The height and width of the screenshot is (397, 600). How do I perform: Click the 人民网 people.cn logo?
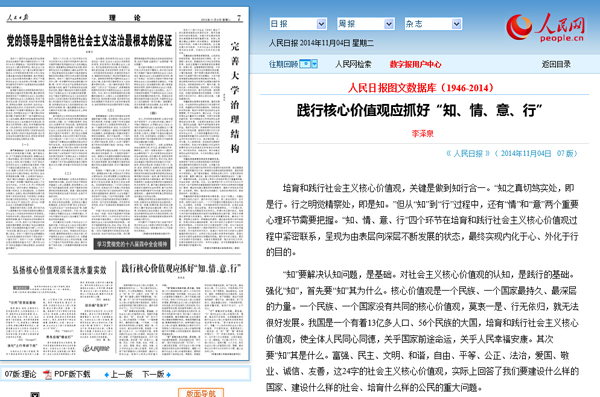click(545, 28)
